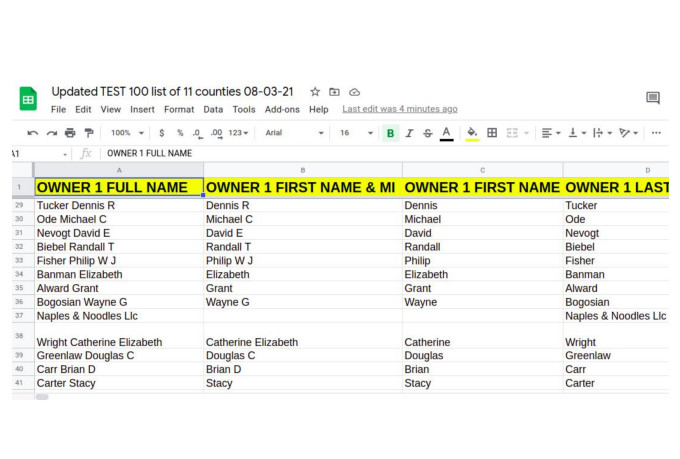680x459 pixels.
Task: Open the comment history icon
Action: click(653, 98)
